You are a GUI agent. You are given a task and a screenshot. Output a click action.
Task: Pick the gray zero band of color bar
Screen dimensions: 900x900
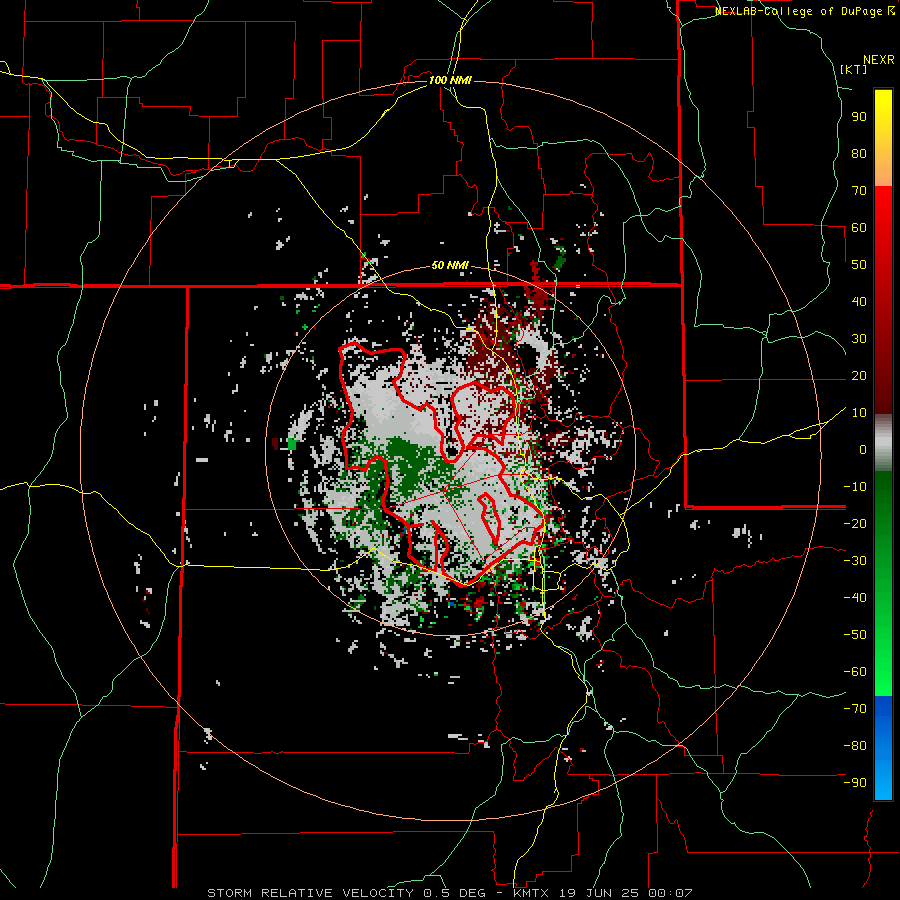click(883, 443)
